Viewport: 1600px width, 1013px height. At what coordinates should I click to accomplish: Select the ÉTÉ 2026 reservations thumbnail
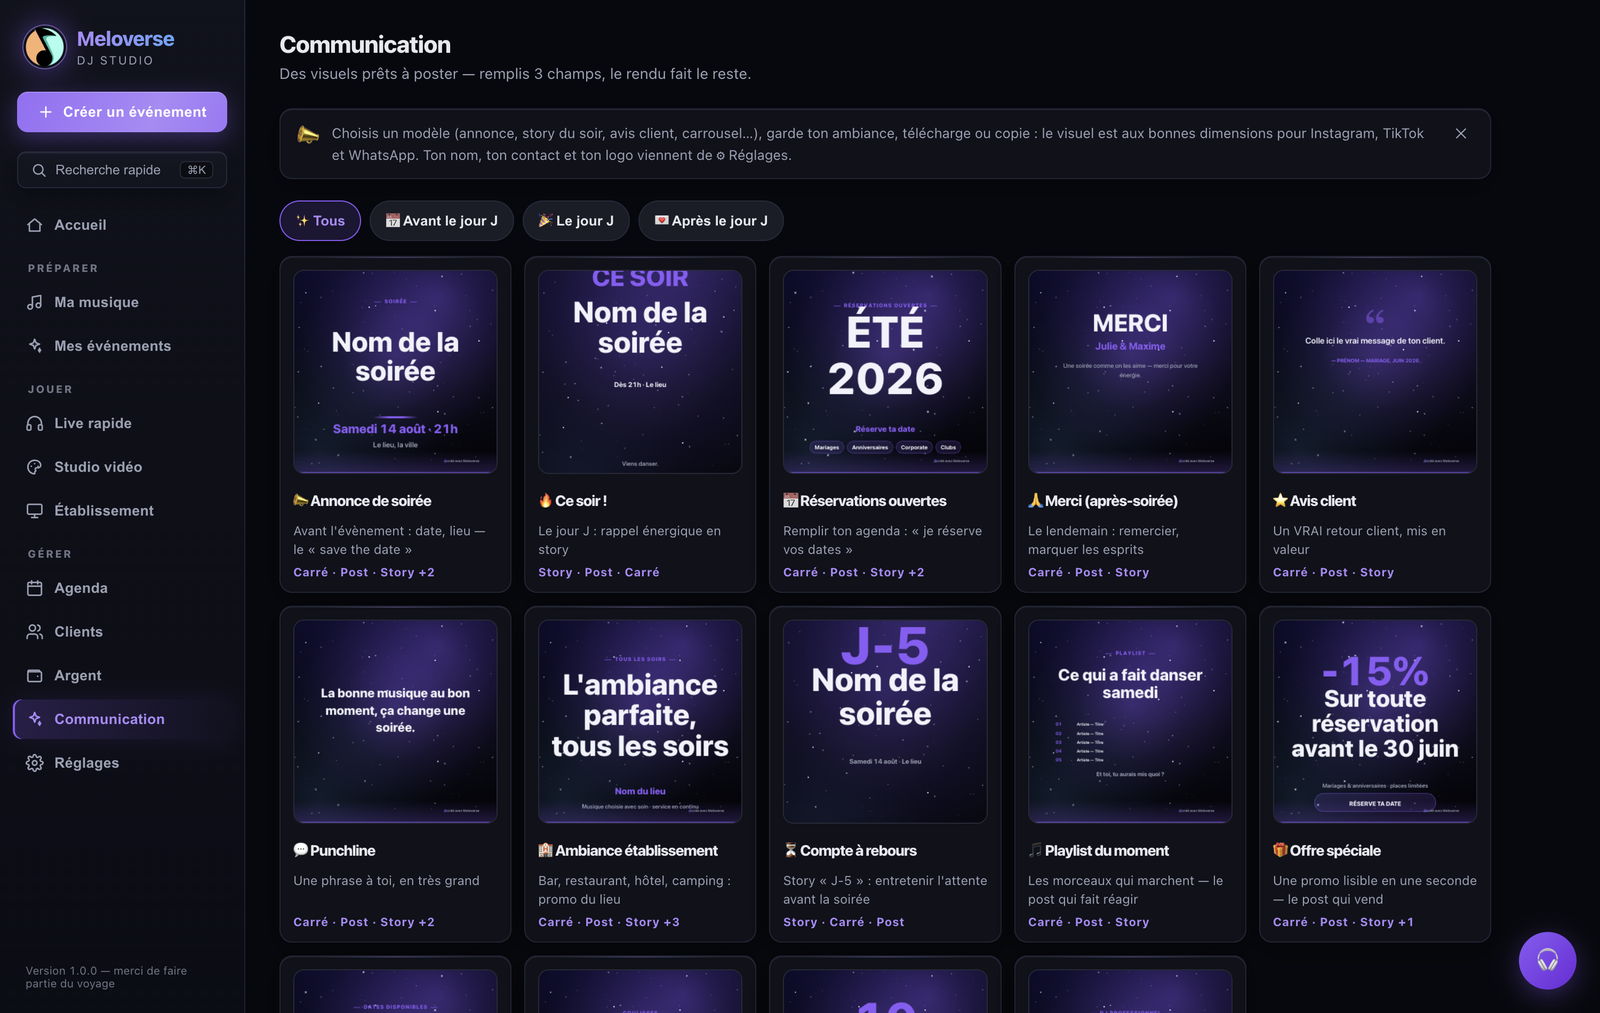pos(885,371)
